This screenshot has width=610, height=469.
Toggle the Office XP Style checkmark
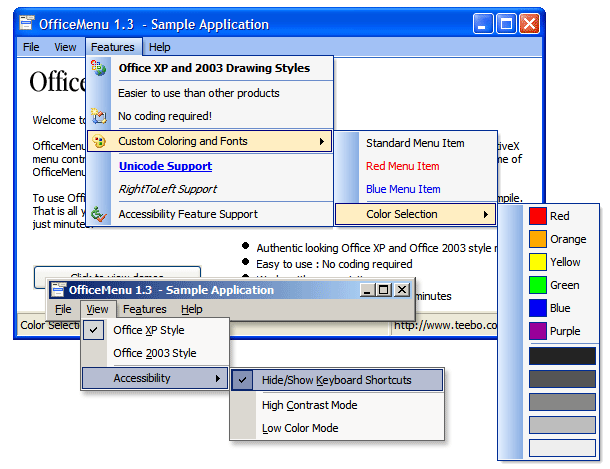pyautogui.click(x=93, y=330)
